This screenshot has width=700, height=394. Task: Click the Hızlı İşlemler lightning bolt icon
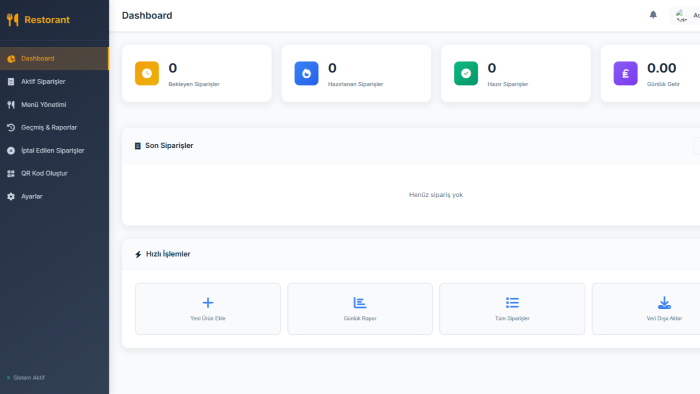[x=138, y=254]
